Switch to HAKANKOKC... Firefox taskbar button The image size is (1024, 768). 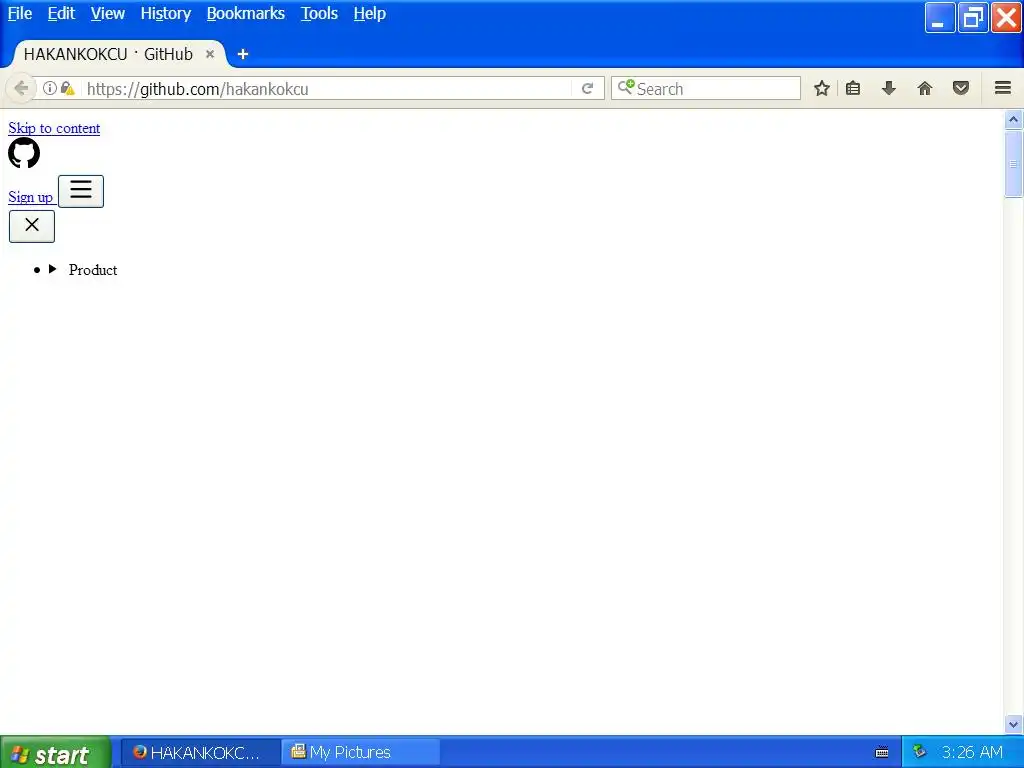click(x=202, y=753)
